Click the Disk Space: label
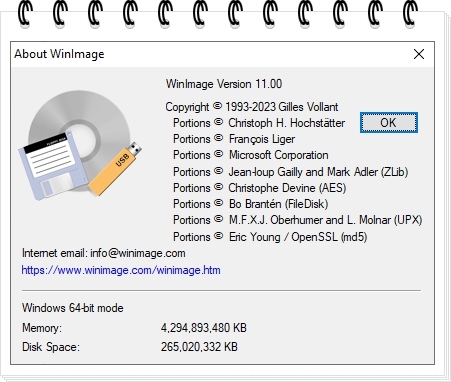 51,347
